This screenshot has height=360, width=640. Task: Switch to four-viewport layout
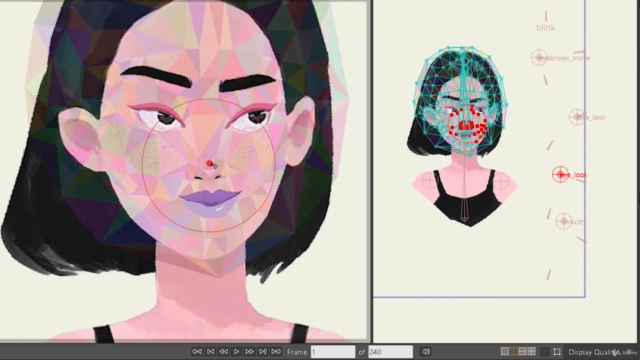[x=532, y=351]
